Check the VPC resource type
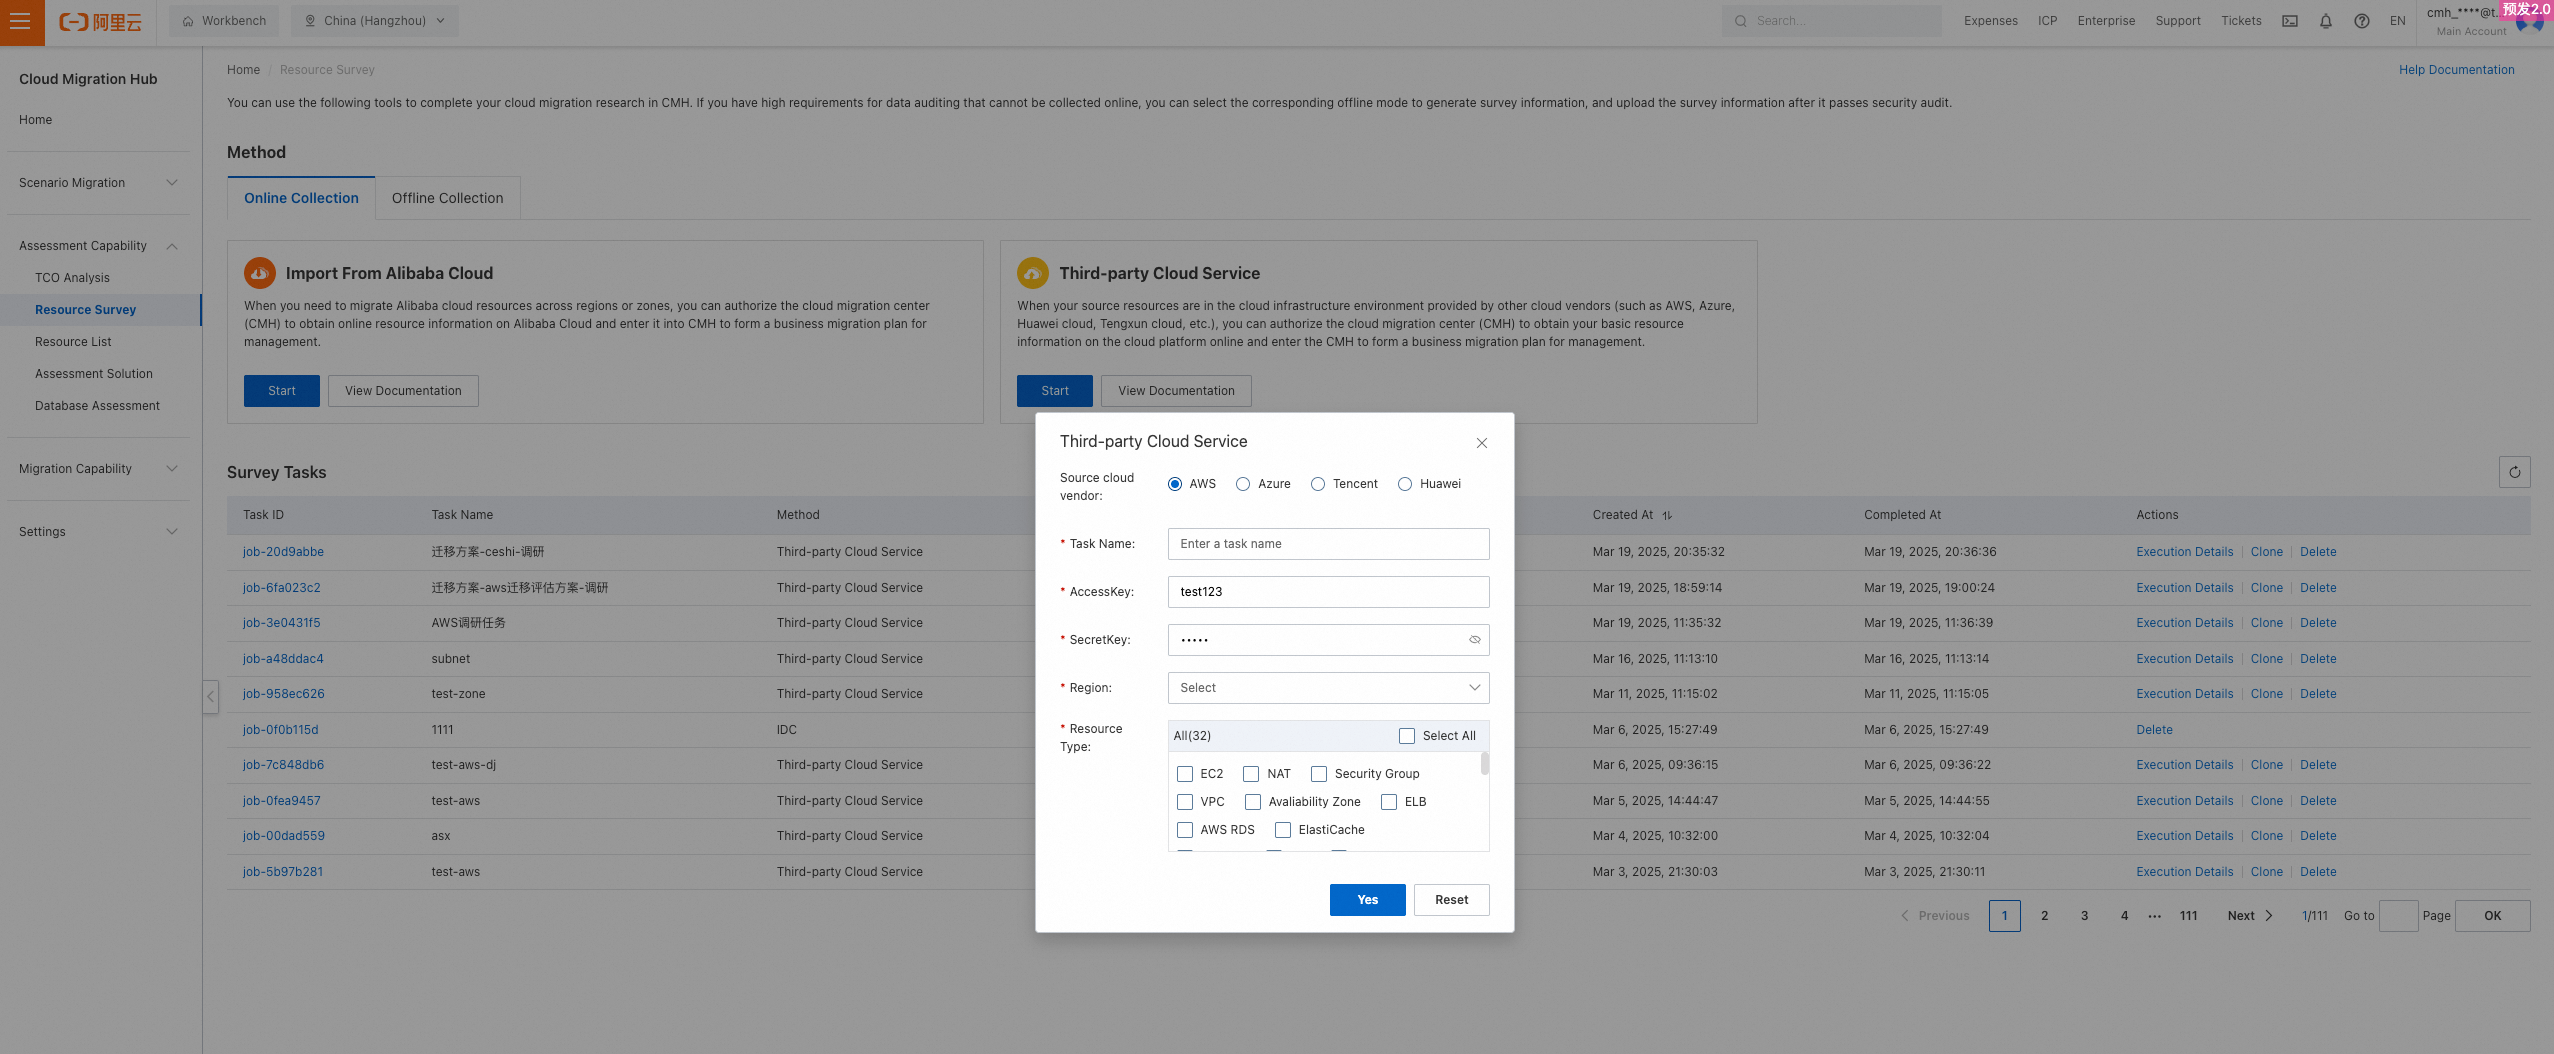 pyautogui.click(x=1185, y=802)
